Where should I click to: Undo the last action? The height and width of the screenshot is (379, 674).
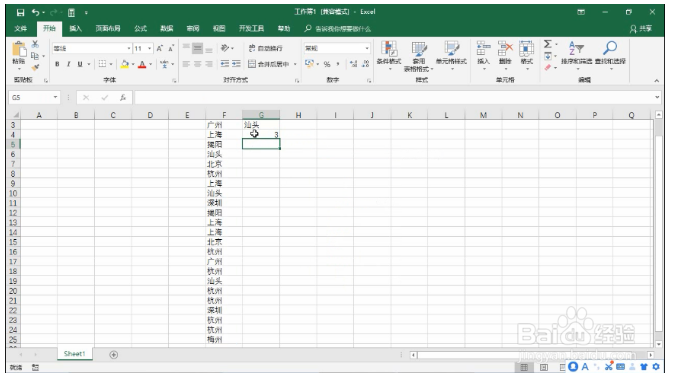pos(36,12)
